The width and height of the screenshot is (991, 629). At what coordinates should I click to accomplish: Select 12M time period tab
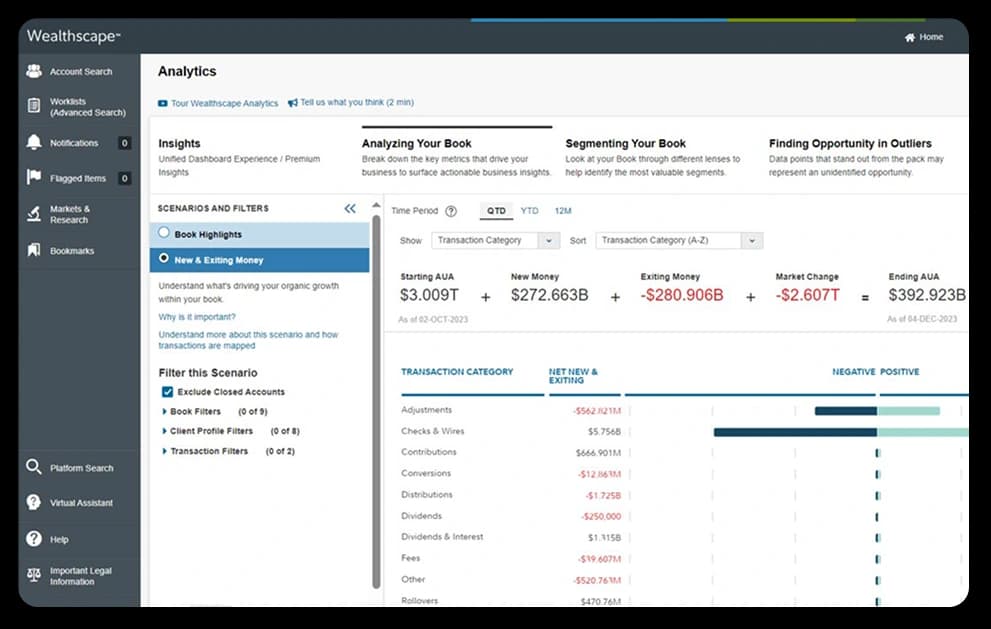[563, 211]
